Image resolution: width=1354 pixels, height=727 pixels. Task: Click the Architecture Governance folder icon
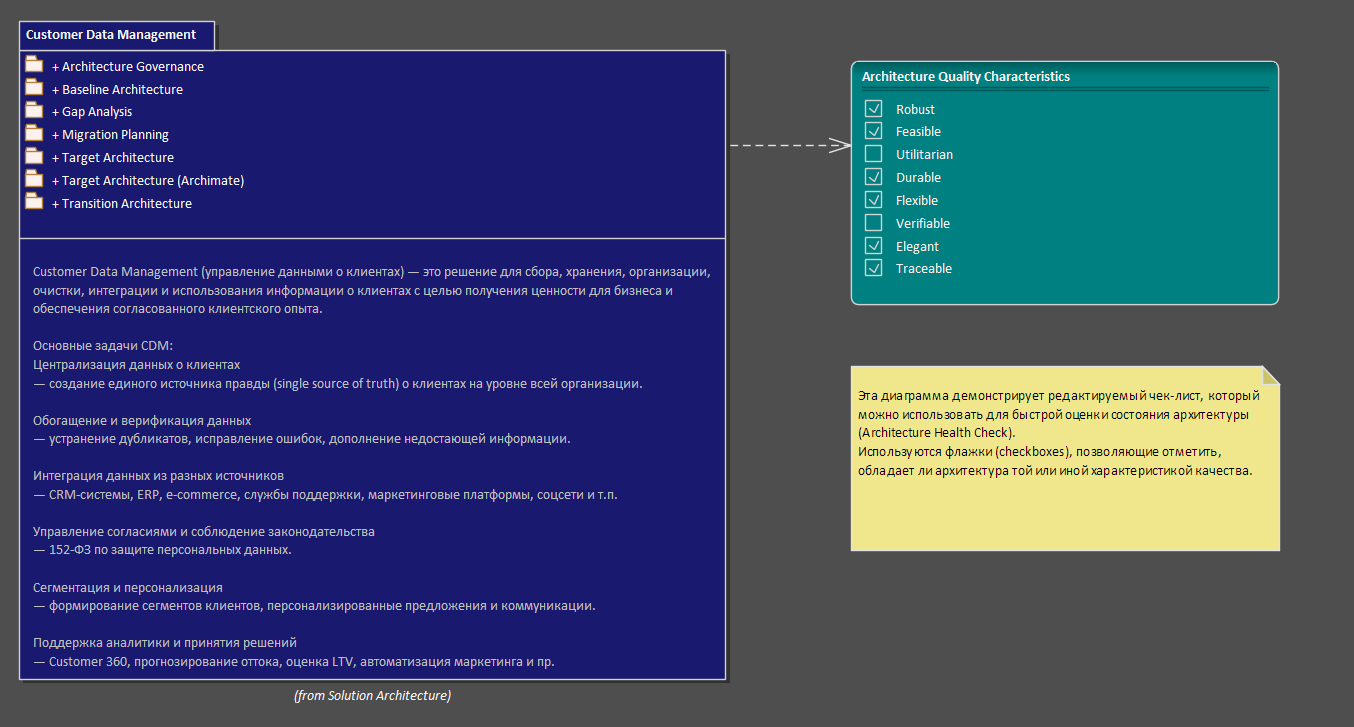click(x=34, y=65)
